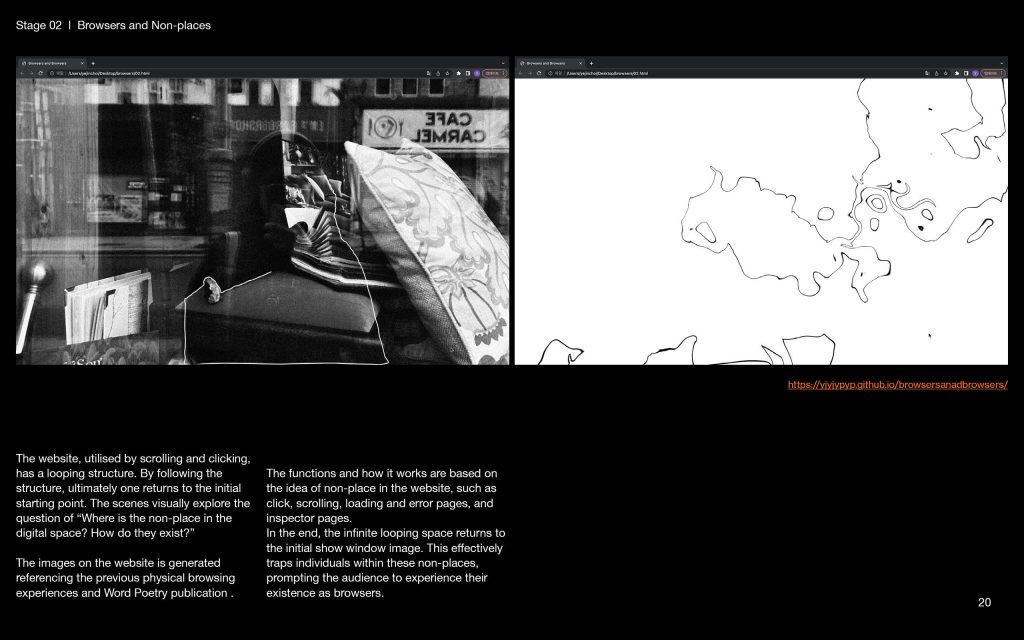
Task: Expand the tab search chevron in the left browser
Action: [503, 63]
